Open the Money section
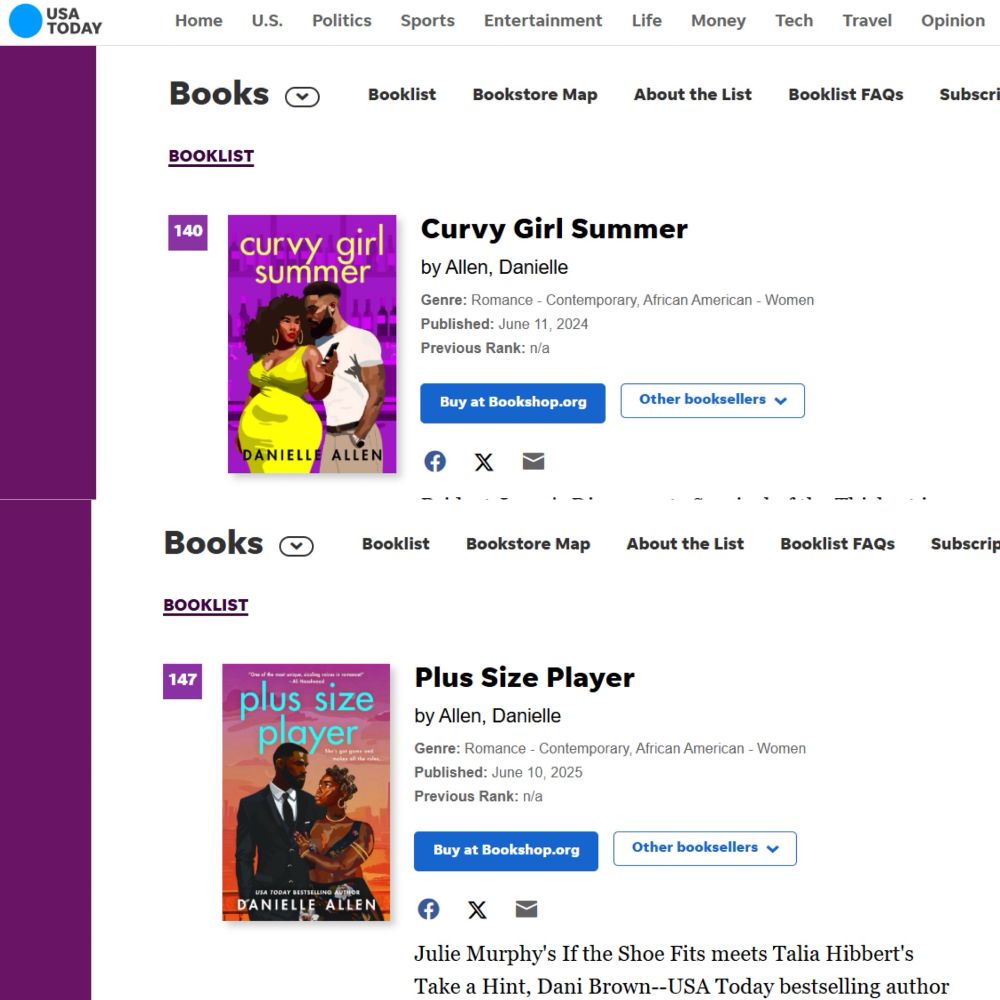This screenshot has height=1000, width=1000. click(x=718, y=20)
